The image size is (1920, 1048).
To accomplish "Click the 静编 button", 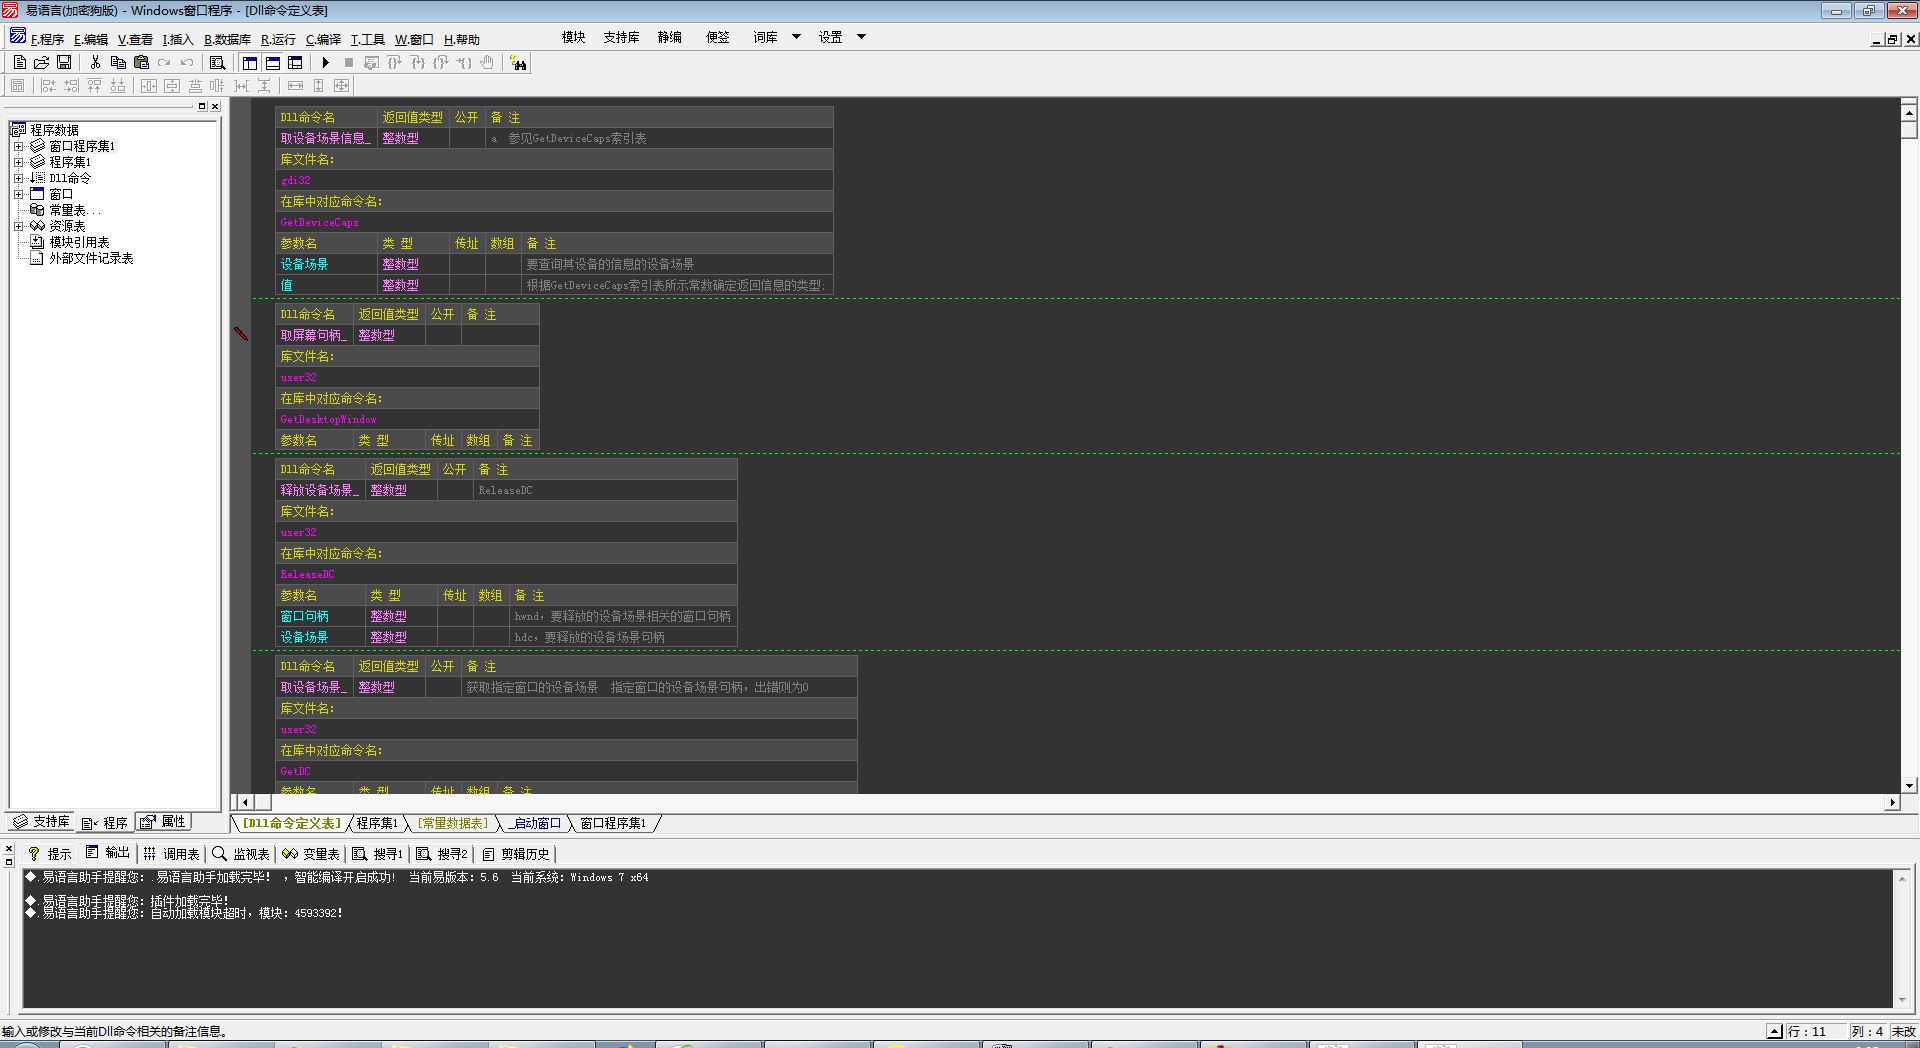I will click(x=670, y=37).
